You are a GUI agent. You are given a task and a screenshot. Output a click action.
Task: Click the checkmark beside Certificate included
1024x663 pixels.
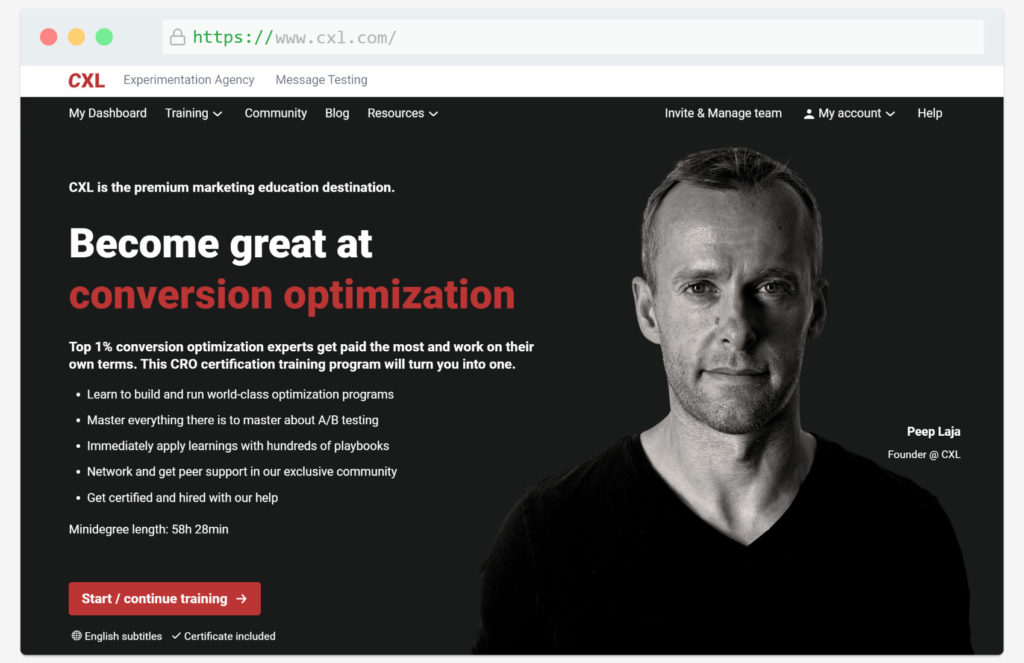click(x=176, y=636)
